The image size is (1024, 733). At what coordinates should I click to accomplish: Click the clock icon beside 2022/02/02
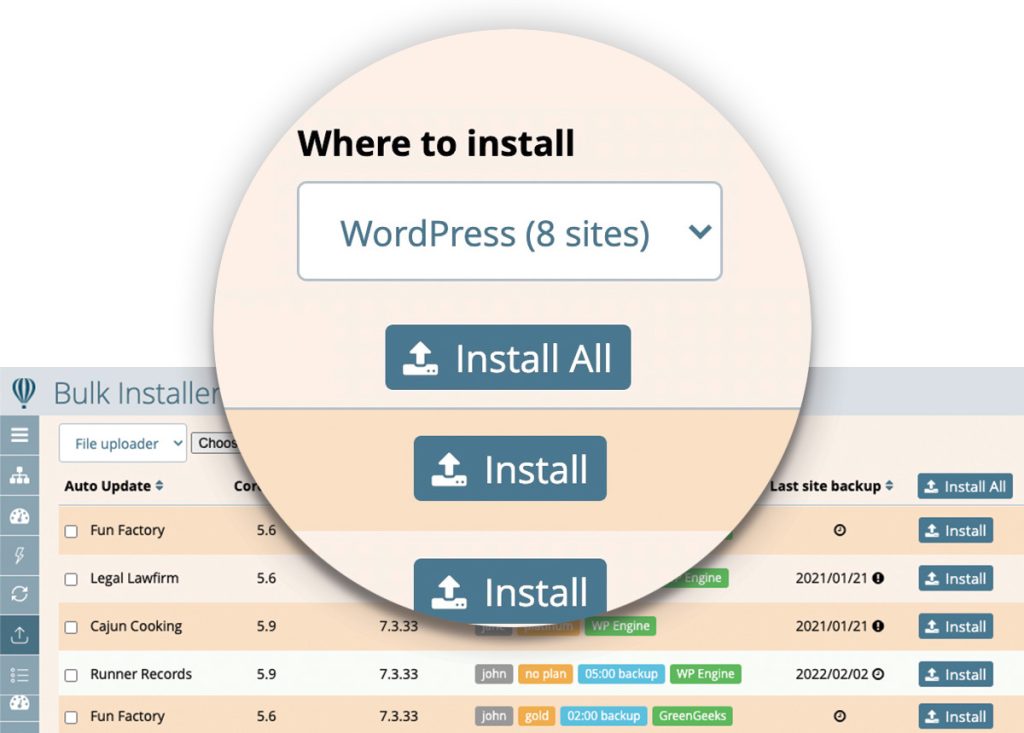[x=878, y=674]
